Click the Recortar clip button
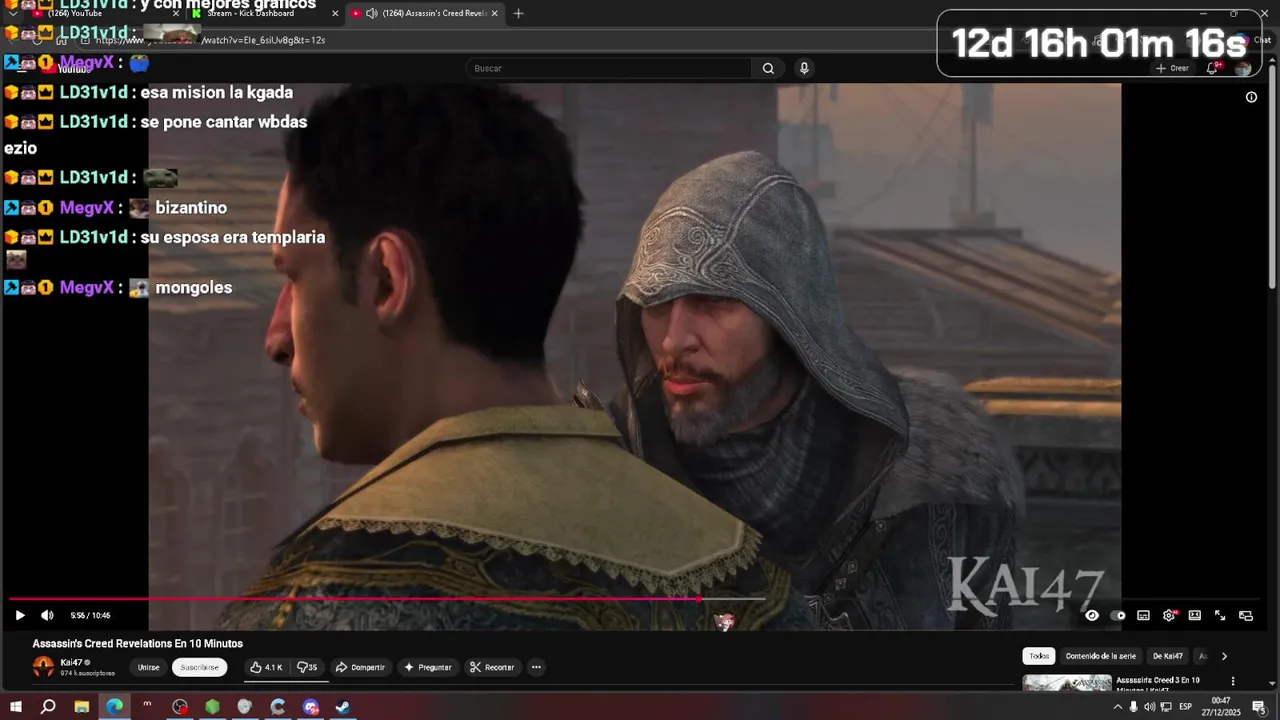Viewport: 1280px width, 720px height. pyautogui.click(x=492, y=667)
